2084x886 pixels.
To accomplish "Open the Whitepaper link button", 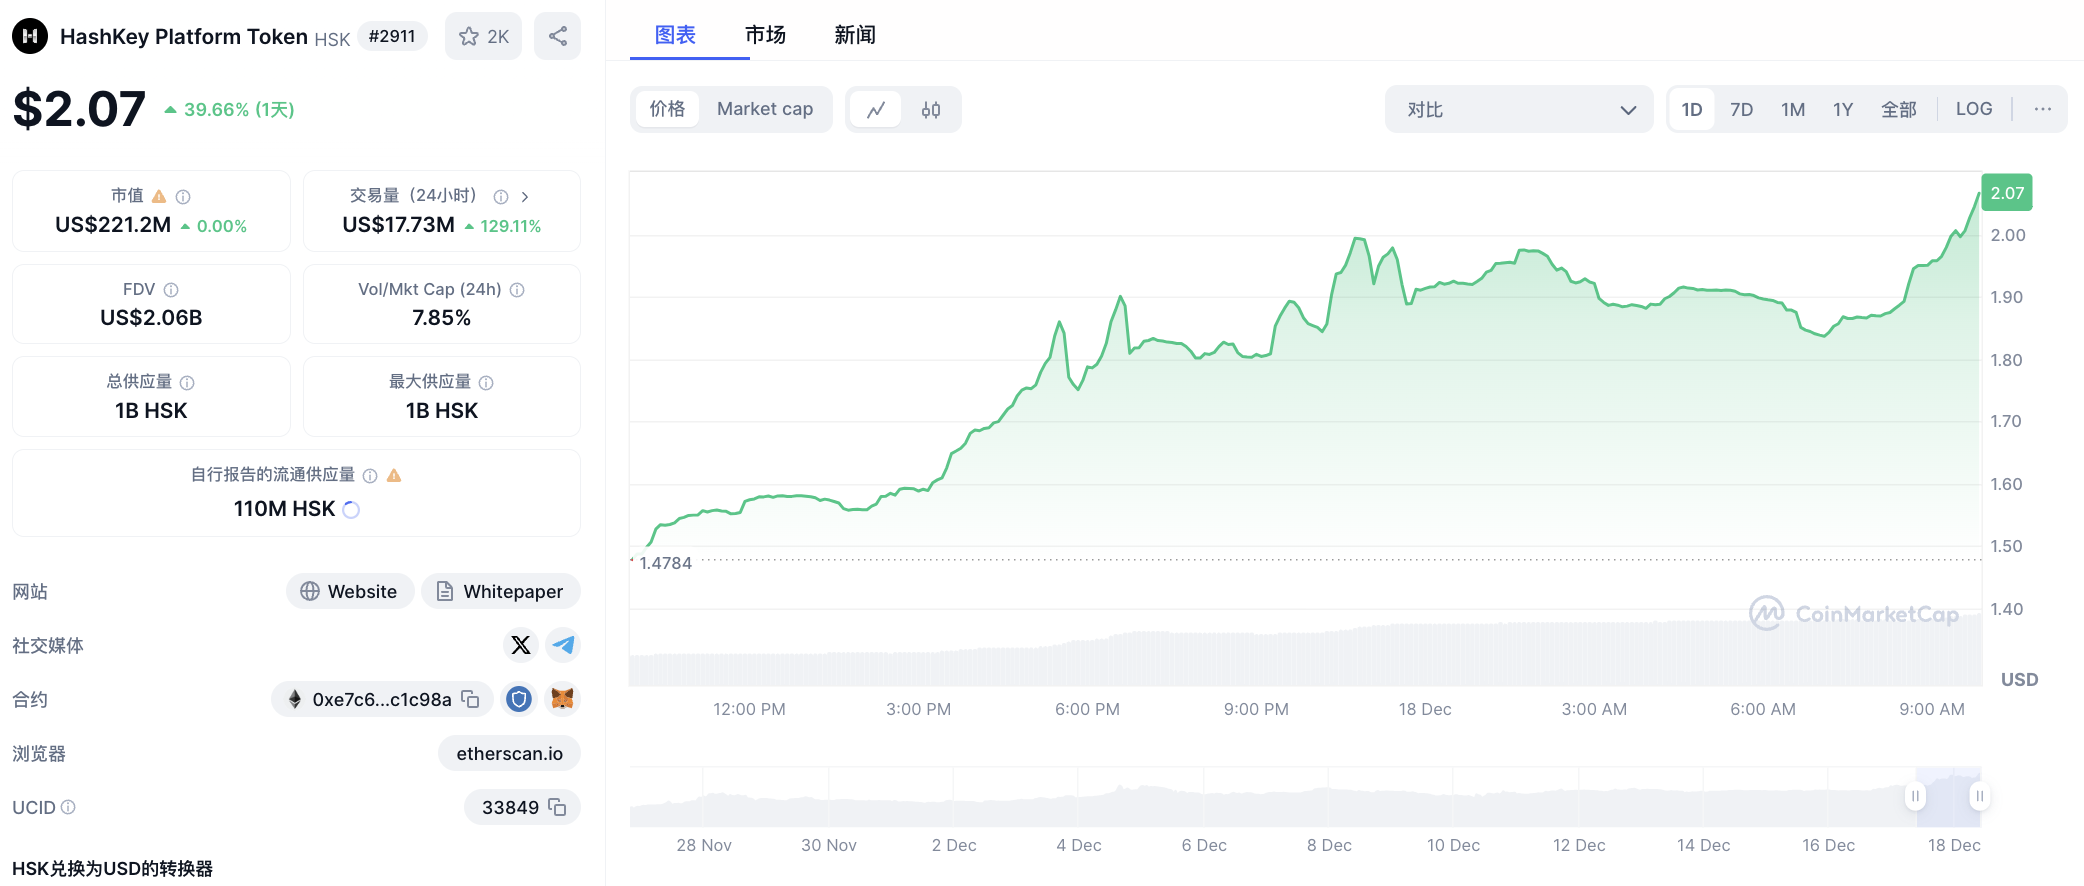I will point(501,591).
